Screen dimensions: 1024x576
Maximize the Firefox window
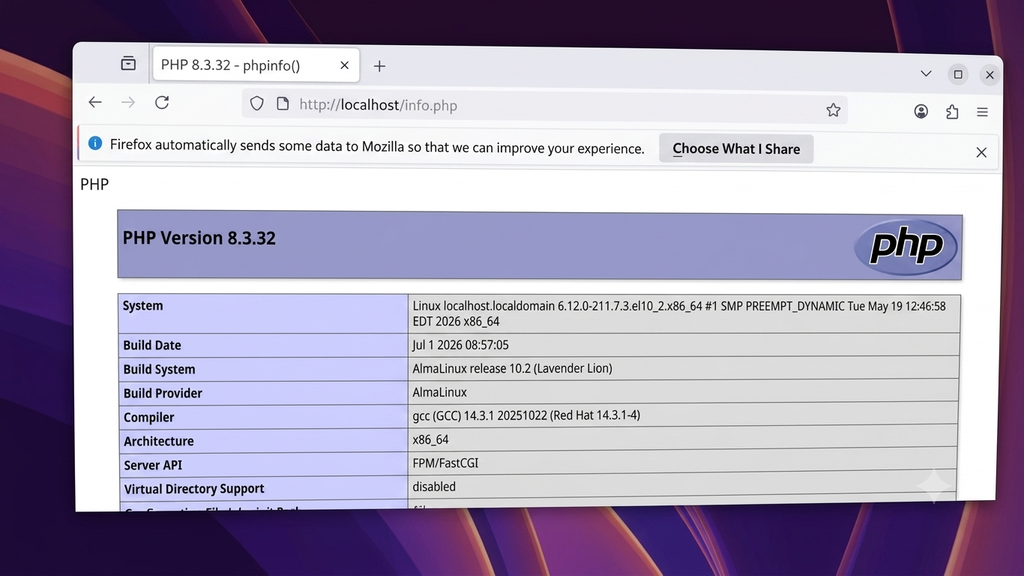(x=958, y=74)
